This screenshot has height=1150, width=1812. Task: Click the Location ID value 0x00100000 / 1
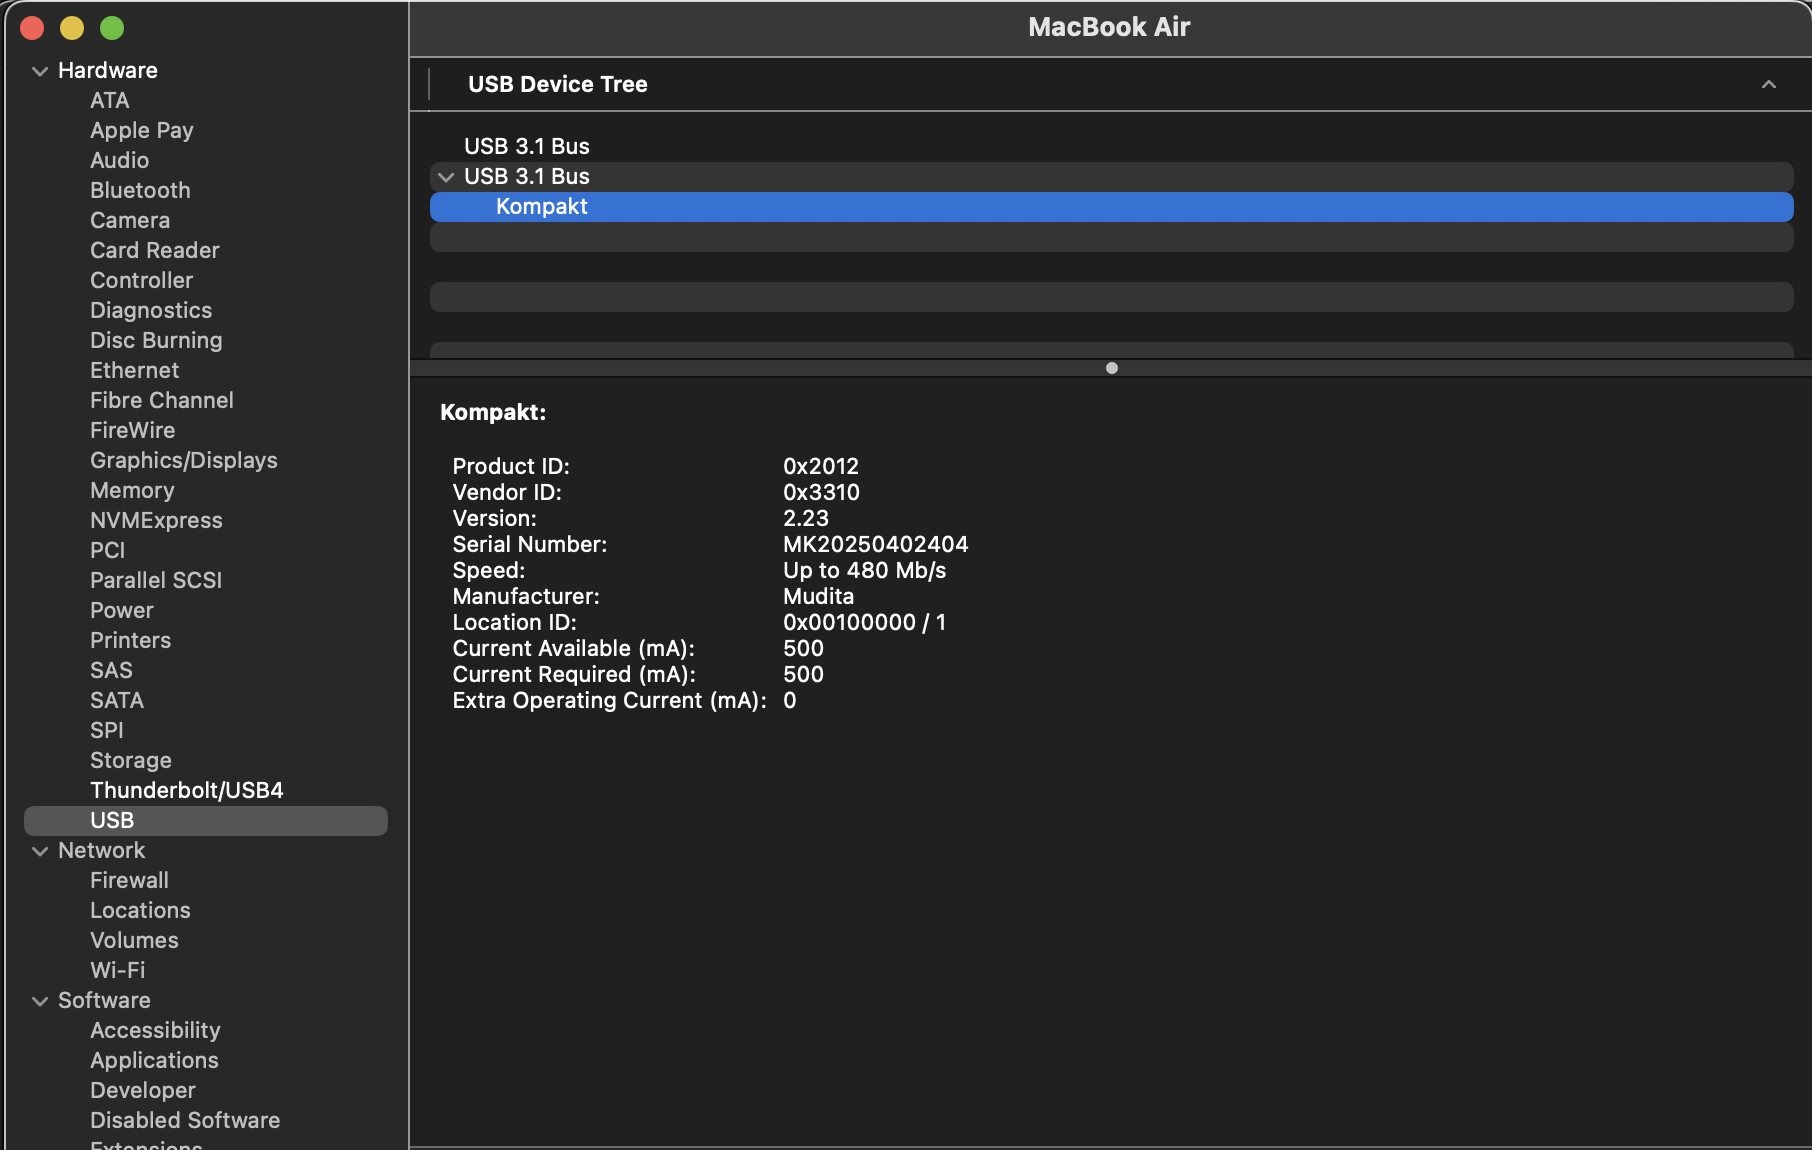pyautogui.click(x=865, y=622)
